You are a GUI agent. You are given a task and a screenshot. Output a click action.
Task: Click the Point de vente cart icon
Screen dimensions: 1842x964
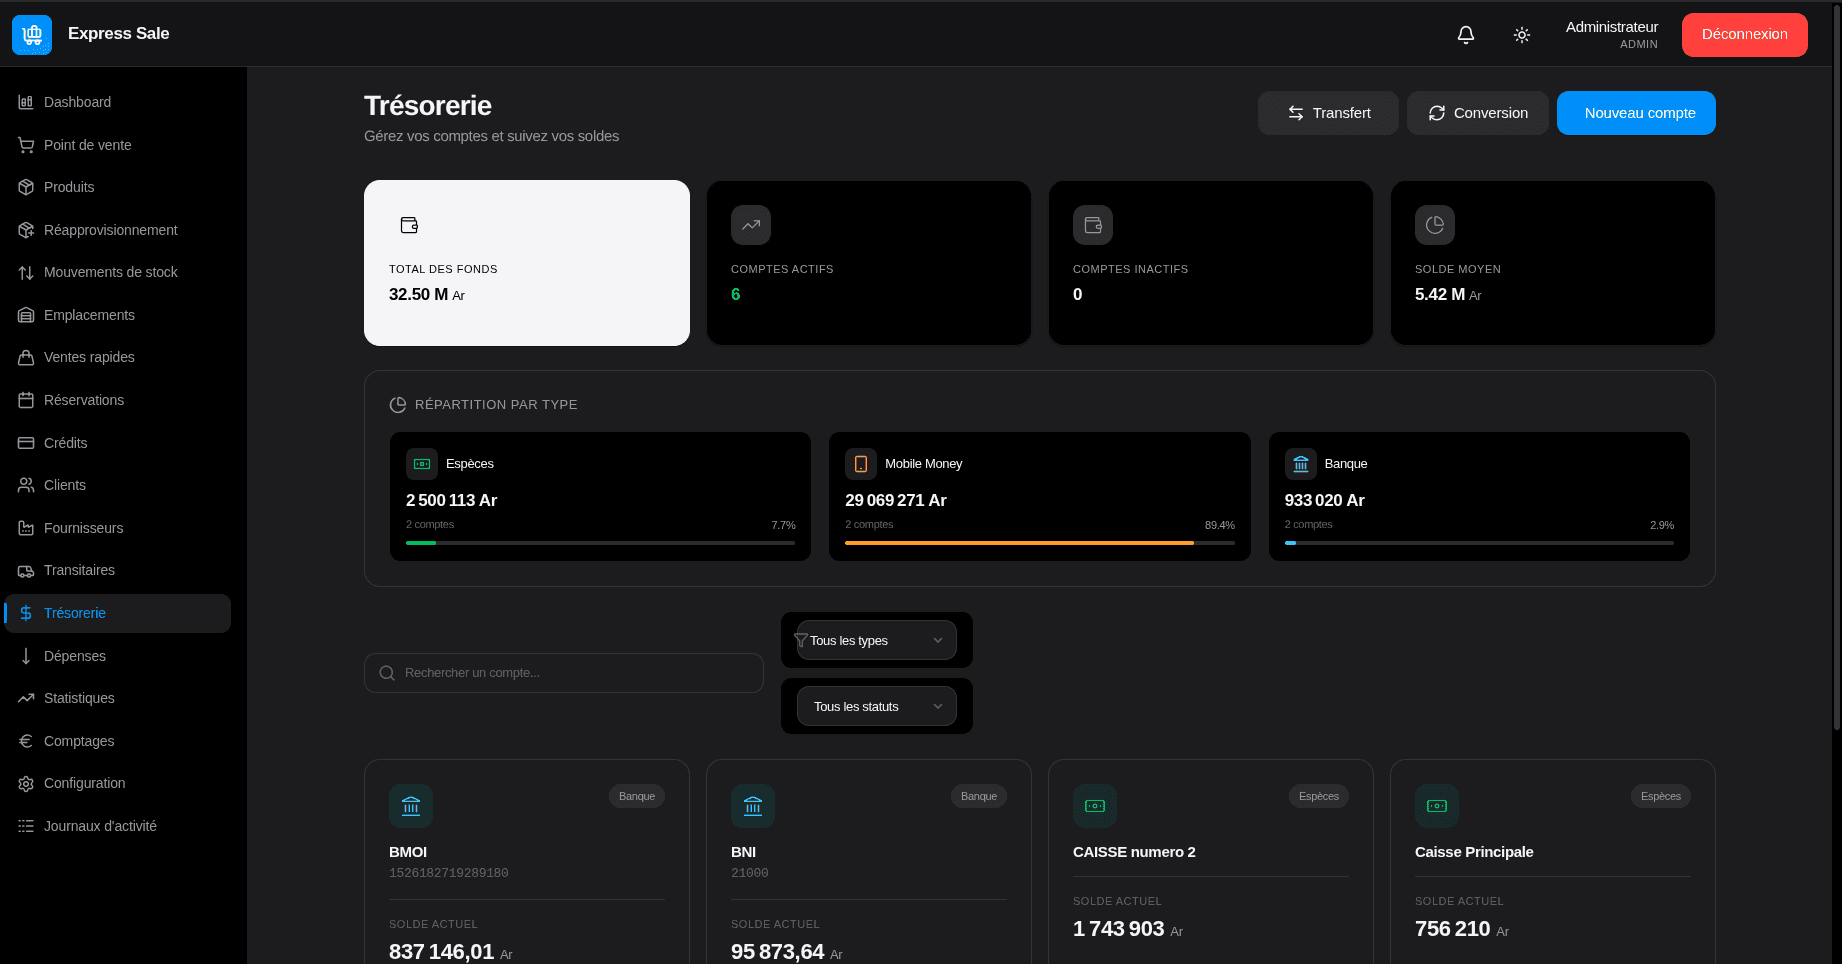pos(26,145)
